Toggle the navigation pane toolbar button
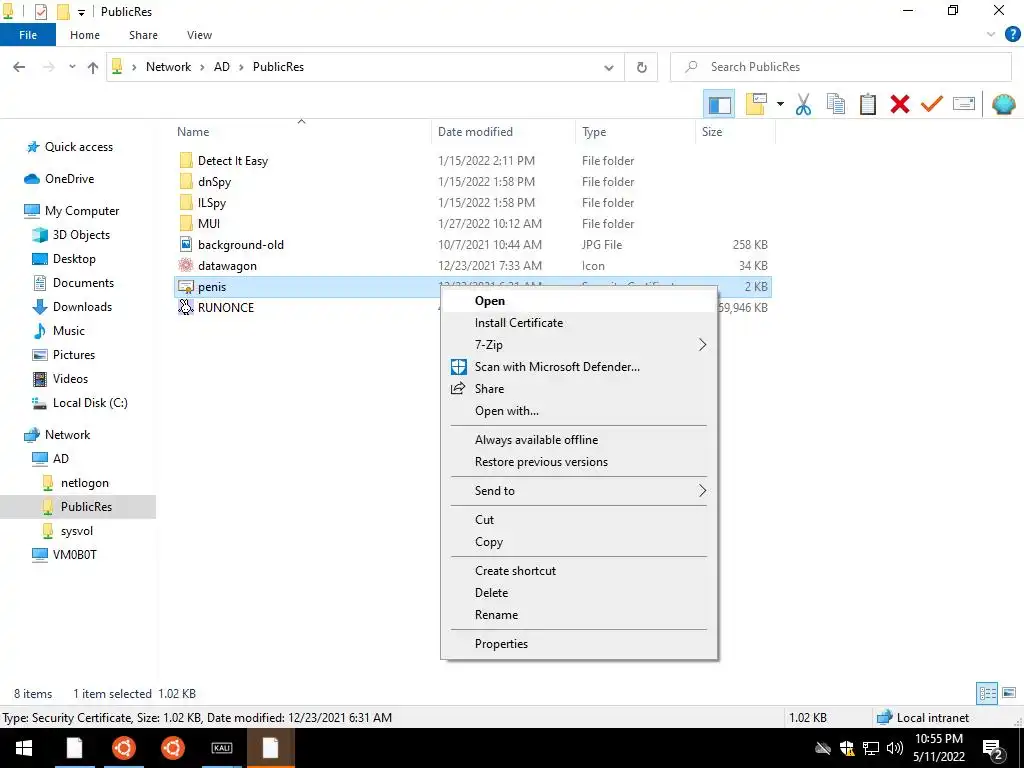The height and width of the screenshot is (768, 1024). click(719, 104)
